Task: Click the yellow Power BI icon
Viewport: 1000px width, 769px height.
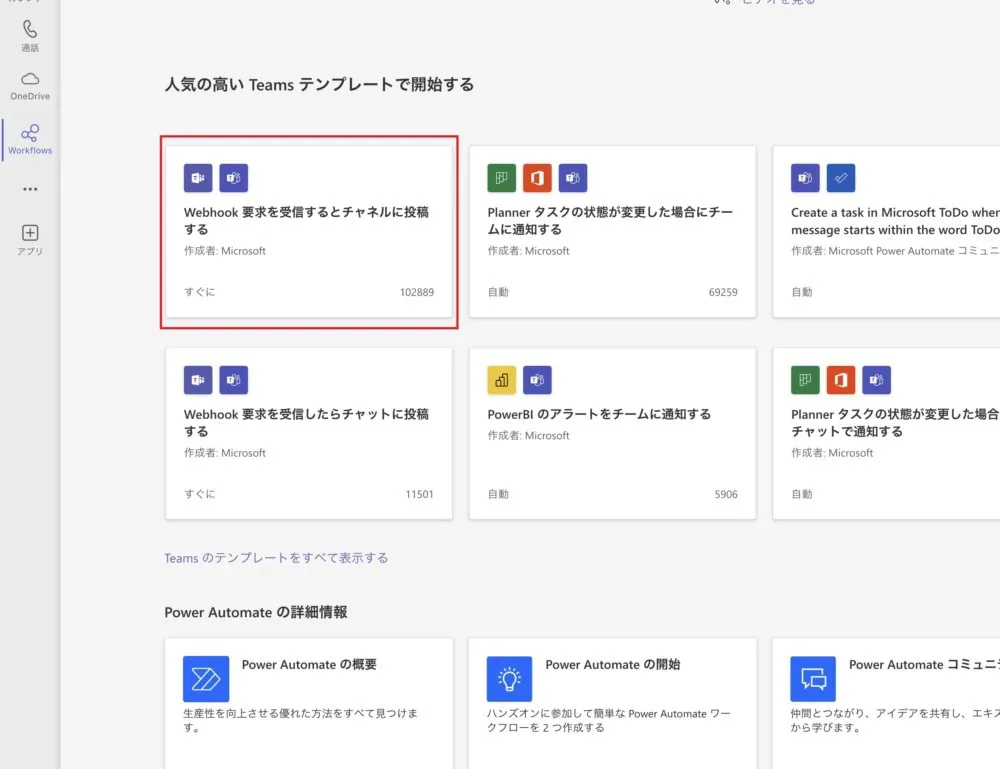Action: pos(502,380)
